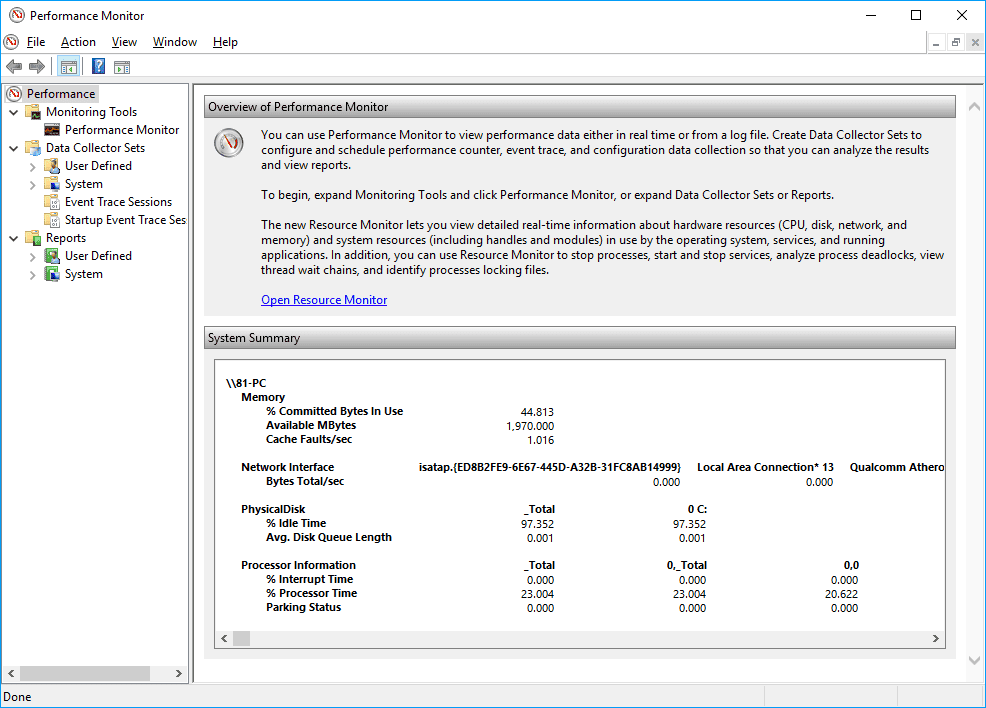986x708 pixels.
Task: Open the Action menu
Action: (x=79, y=42)
